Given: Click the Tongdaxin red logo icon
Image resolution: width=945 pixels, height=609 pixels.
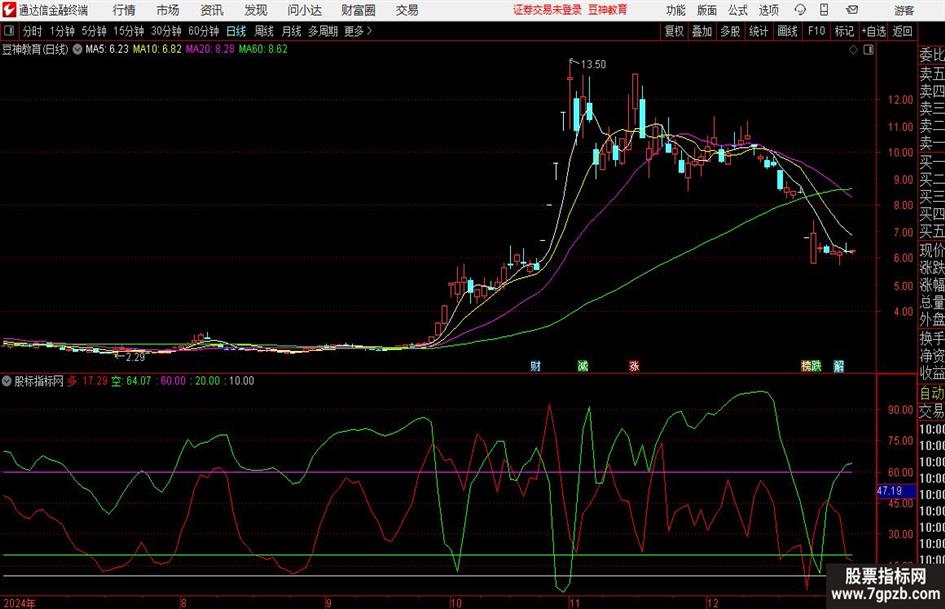Looking at the screenshot, I should 9,10.
